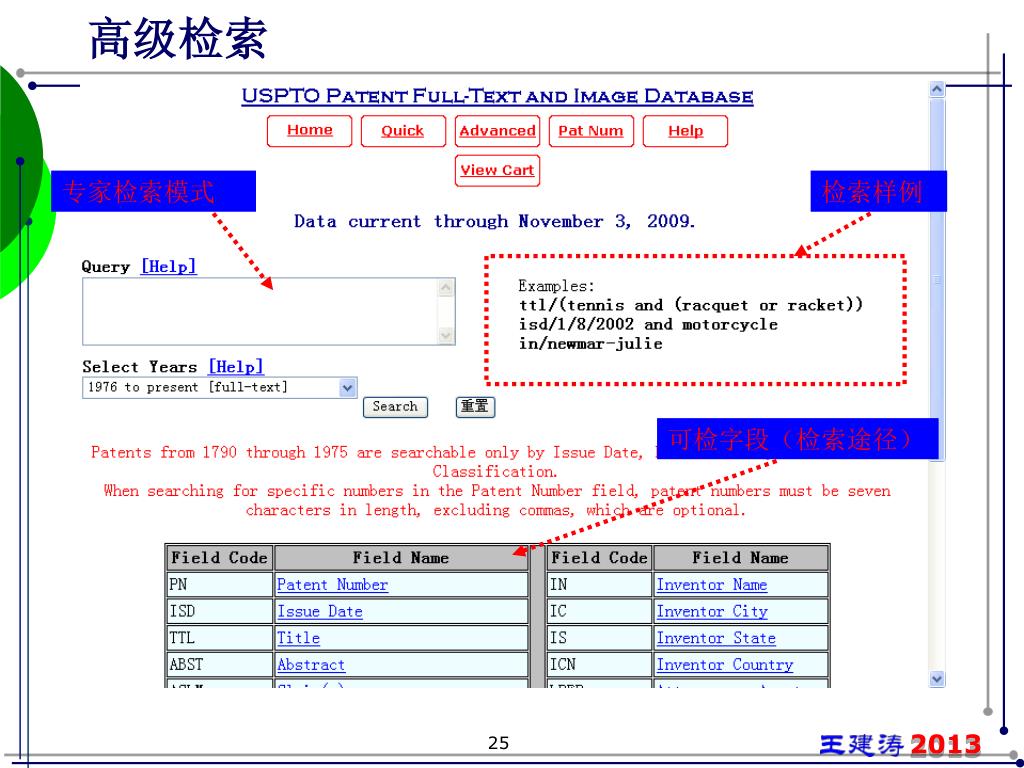The width and height of the screenshot is (1024, 768).
Task: Open the Patent Number field link
Action: 332,584
